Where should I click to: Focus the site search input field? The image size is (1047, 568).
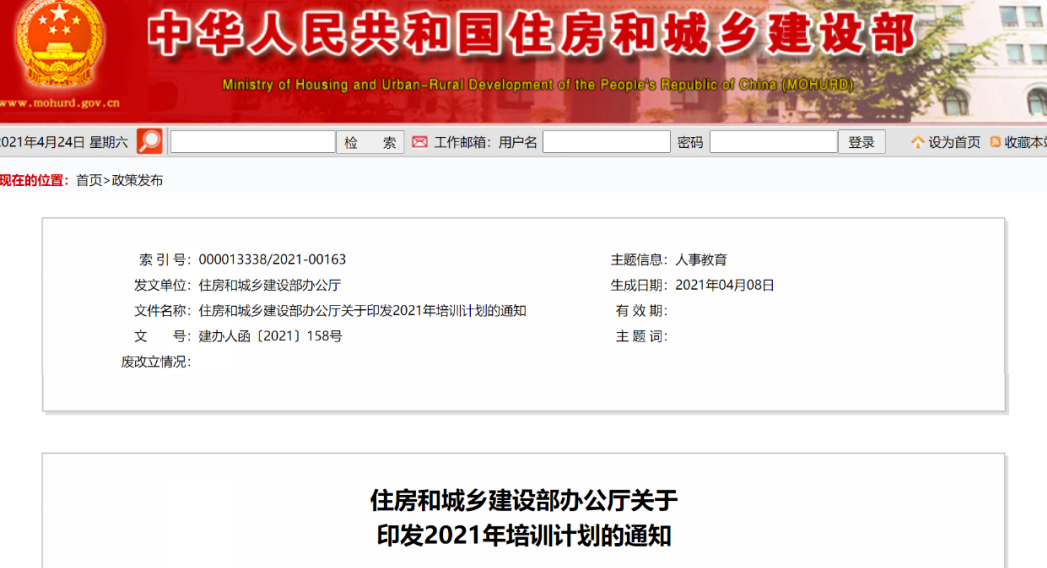[252, 141]
